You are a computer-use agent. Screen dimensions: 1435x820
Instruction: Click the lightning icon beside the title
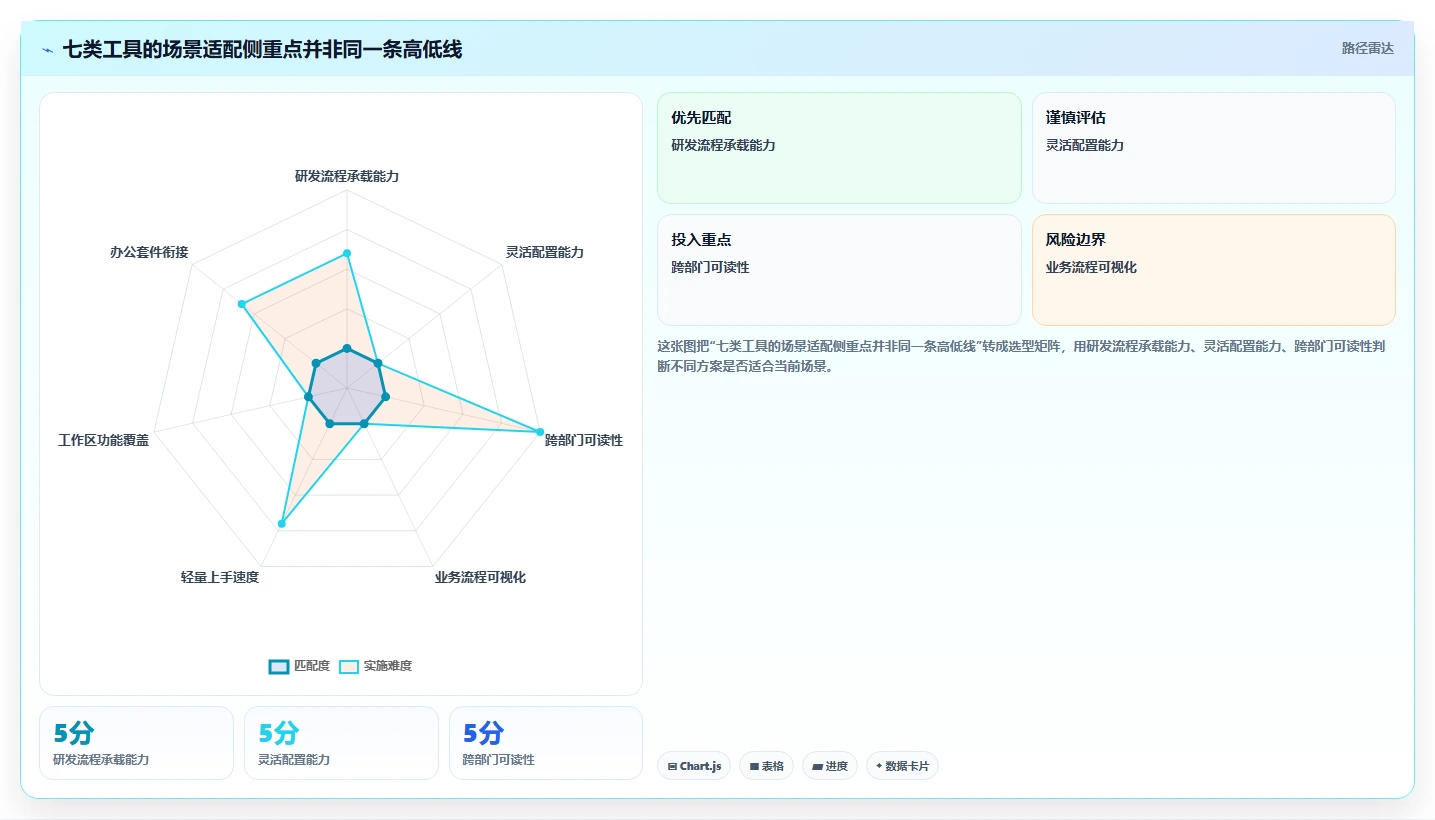[48, 50]
